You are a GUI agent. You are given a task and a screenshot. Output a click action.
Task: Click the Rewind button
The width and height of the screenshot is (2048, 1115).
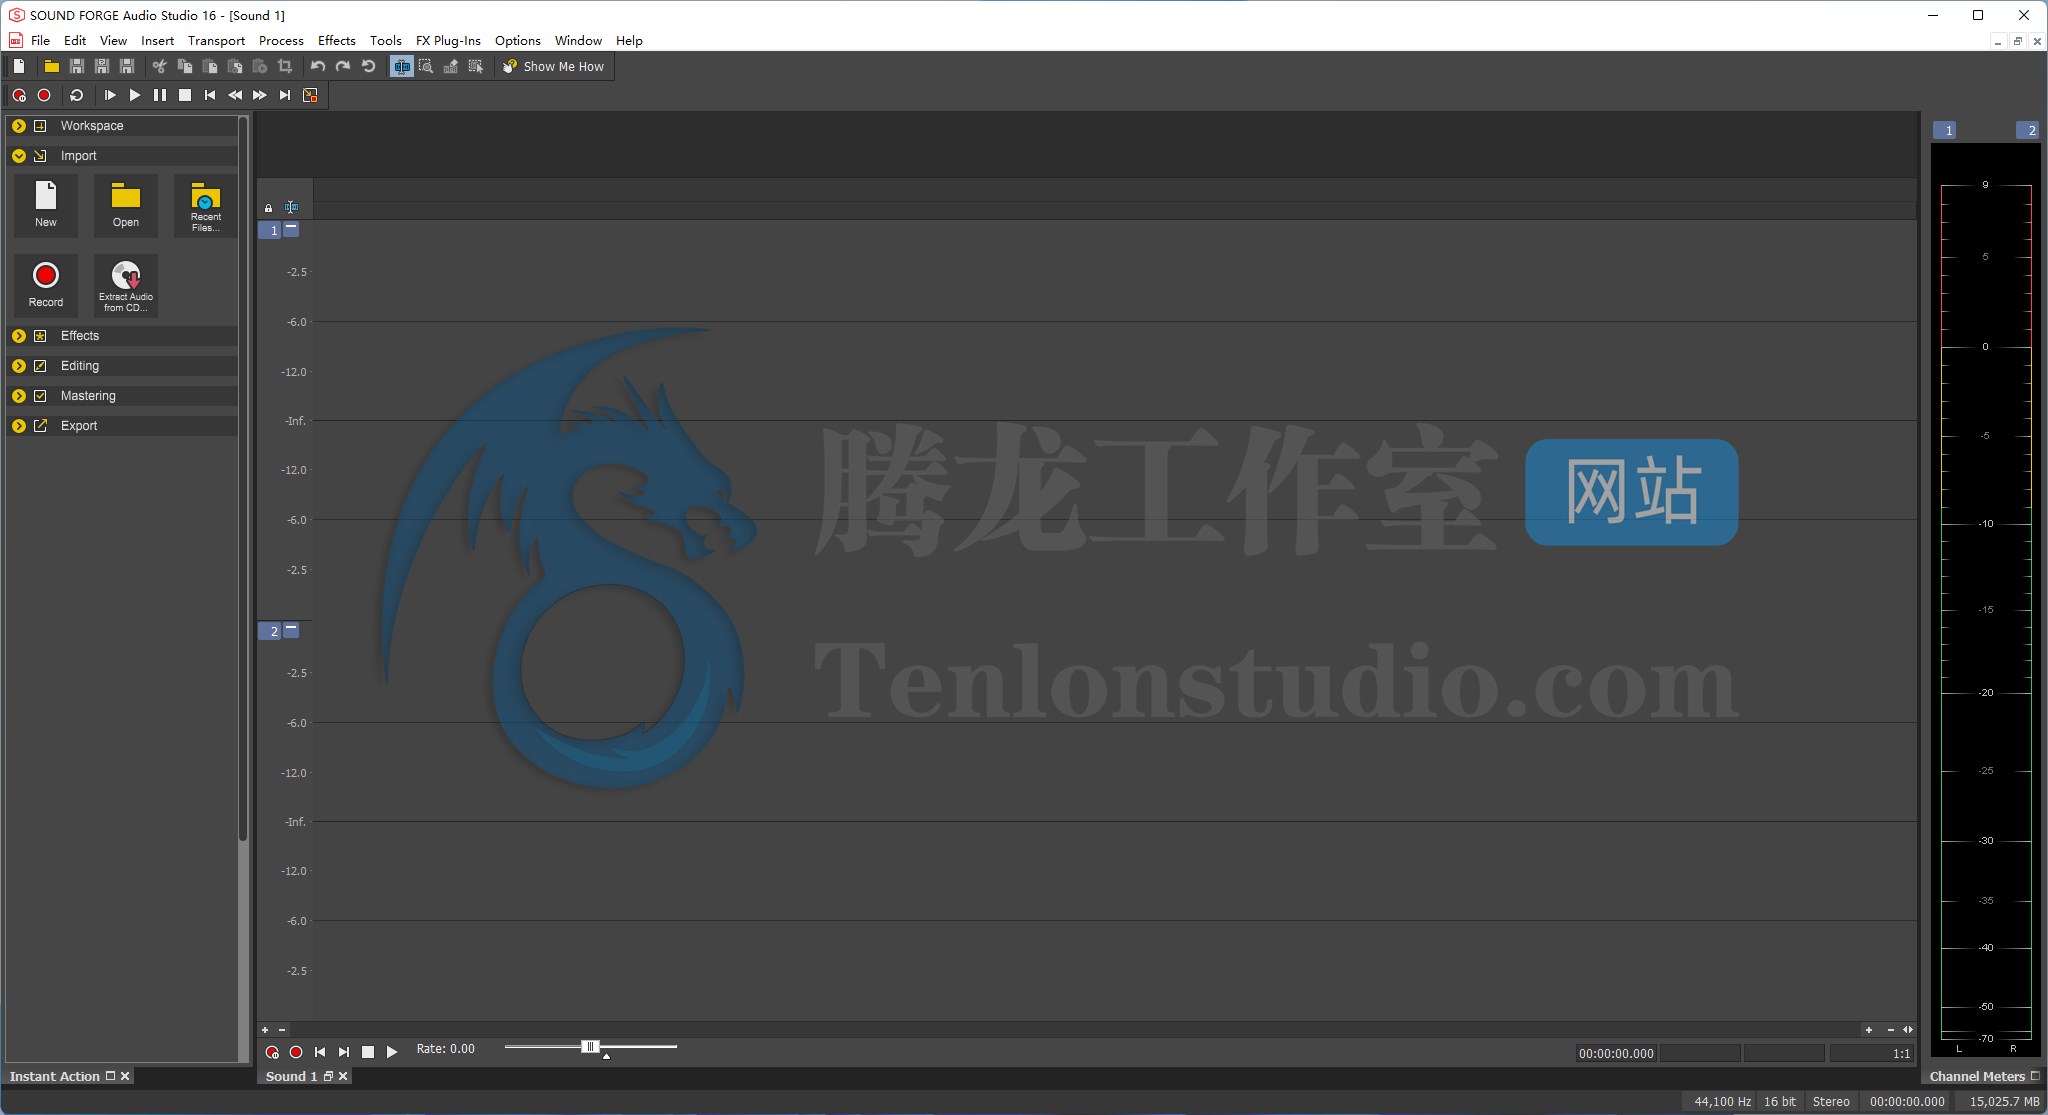[x=235, y=95]
